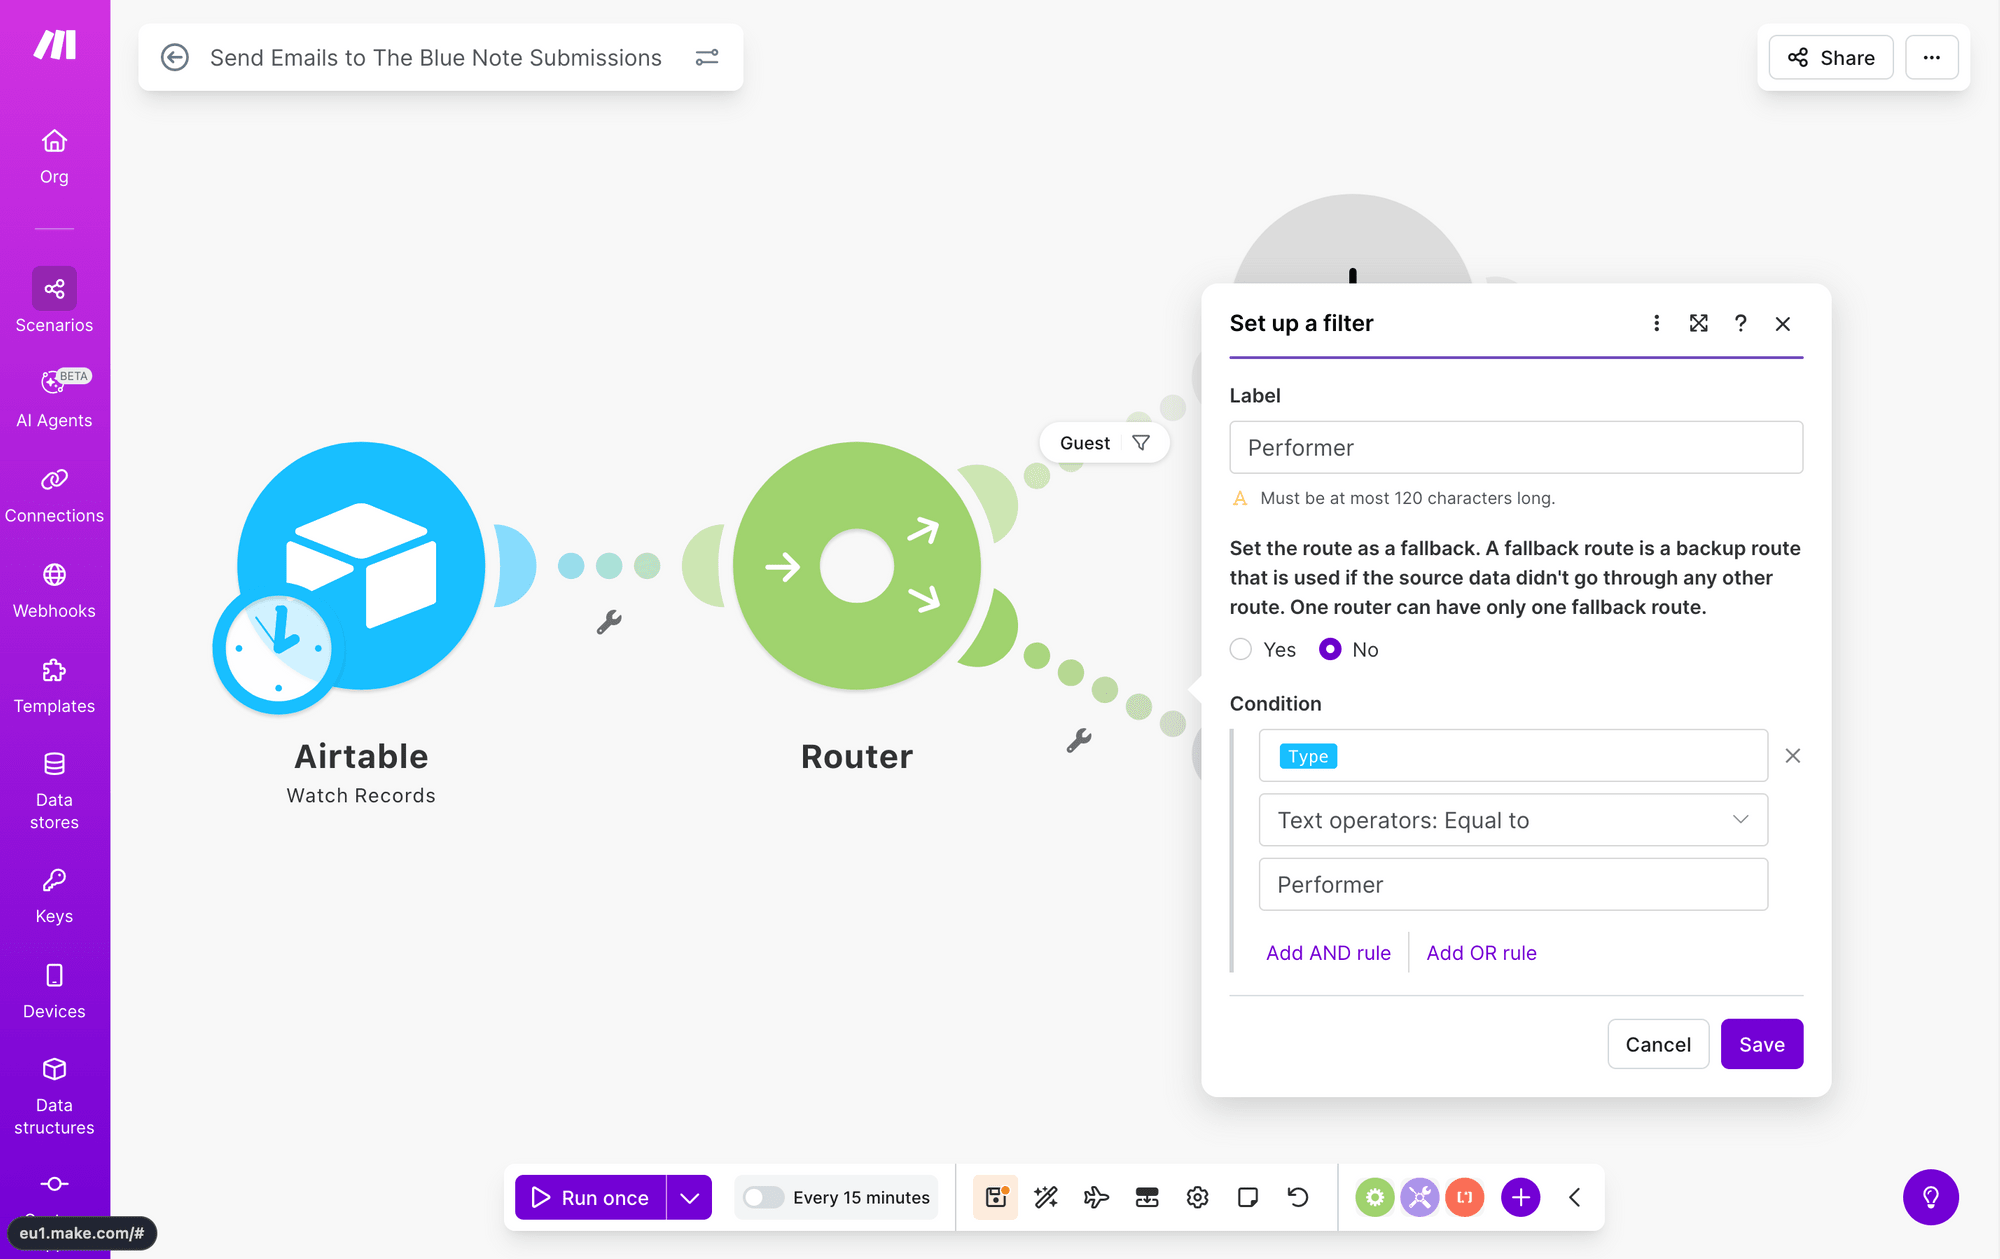
Task: Save the filter settings
Action: click(1761, 1044)
